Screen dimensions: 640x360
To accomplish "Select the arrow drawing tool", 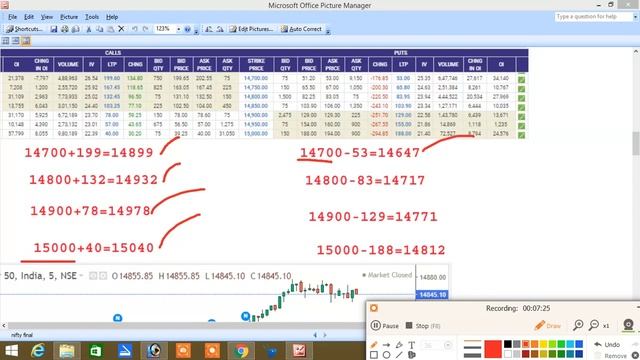I will tap(386, 345).
